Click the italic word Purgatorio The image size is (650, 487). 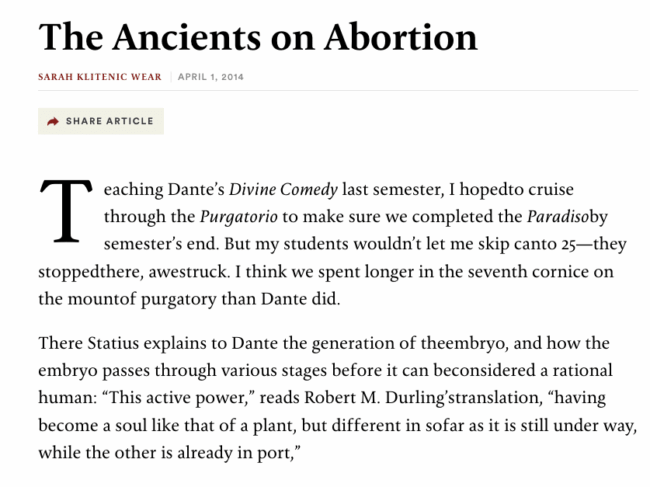click(x=233, y=215)
